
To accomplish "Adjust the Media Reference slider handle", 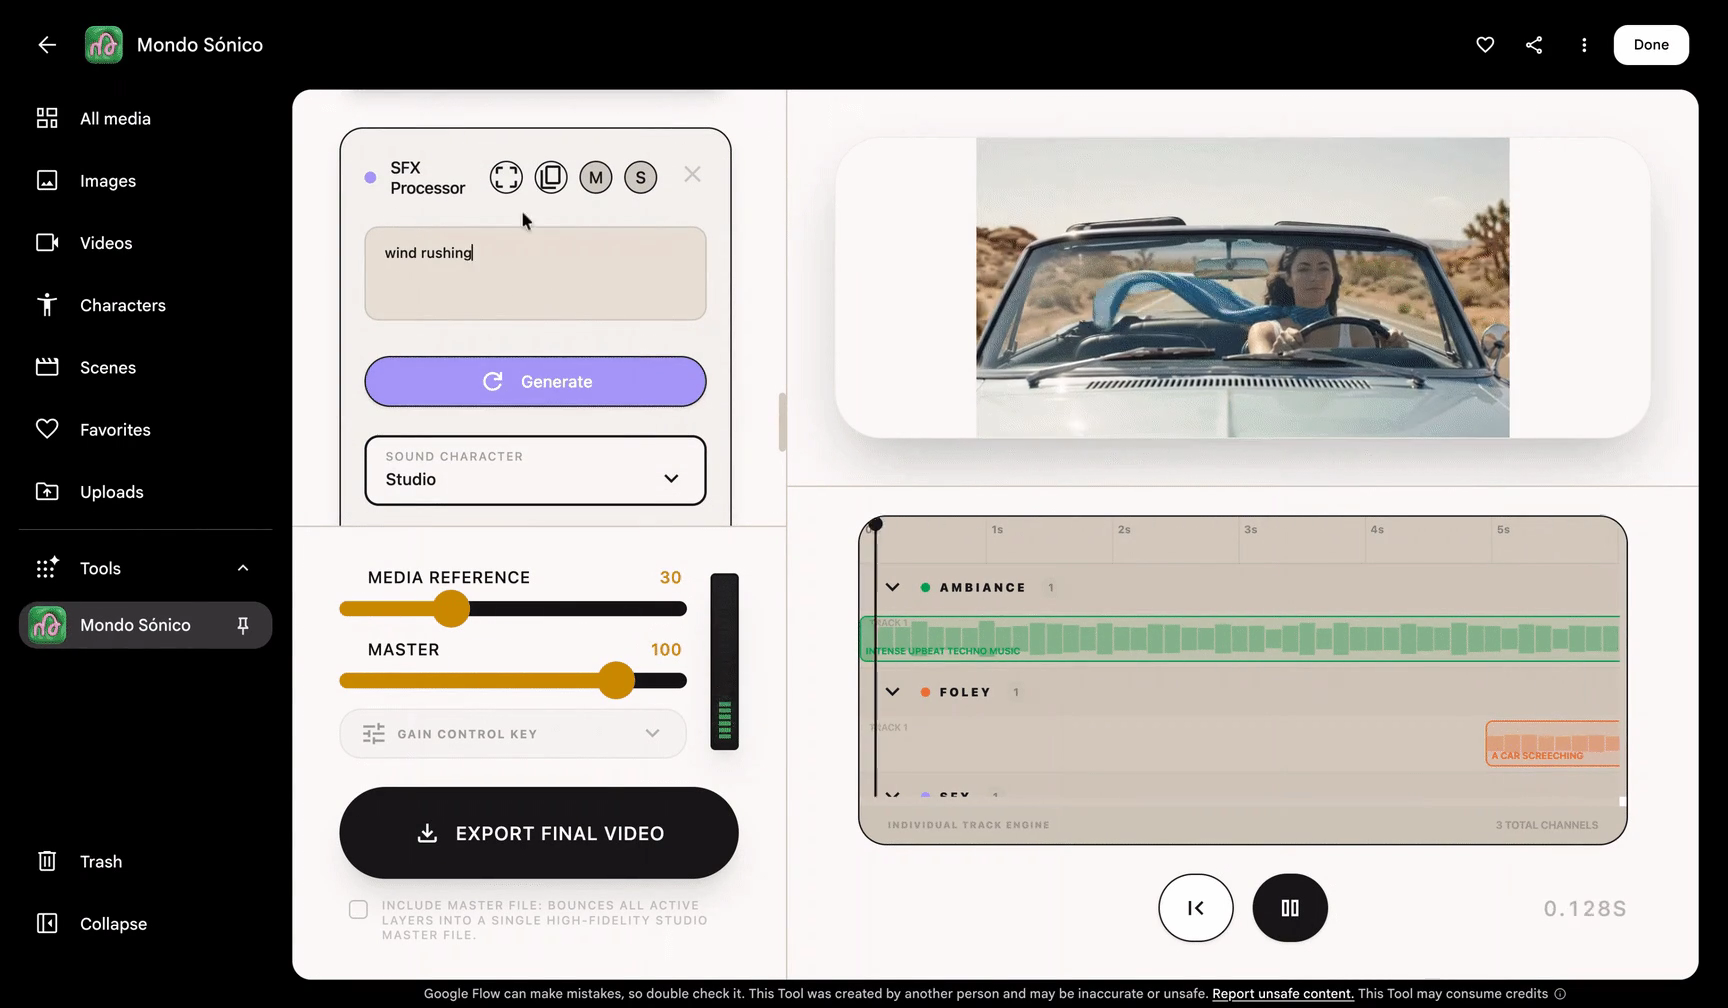I will click(452, 609).
